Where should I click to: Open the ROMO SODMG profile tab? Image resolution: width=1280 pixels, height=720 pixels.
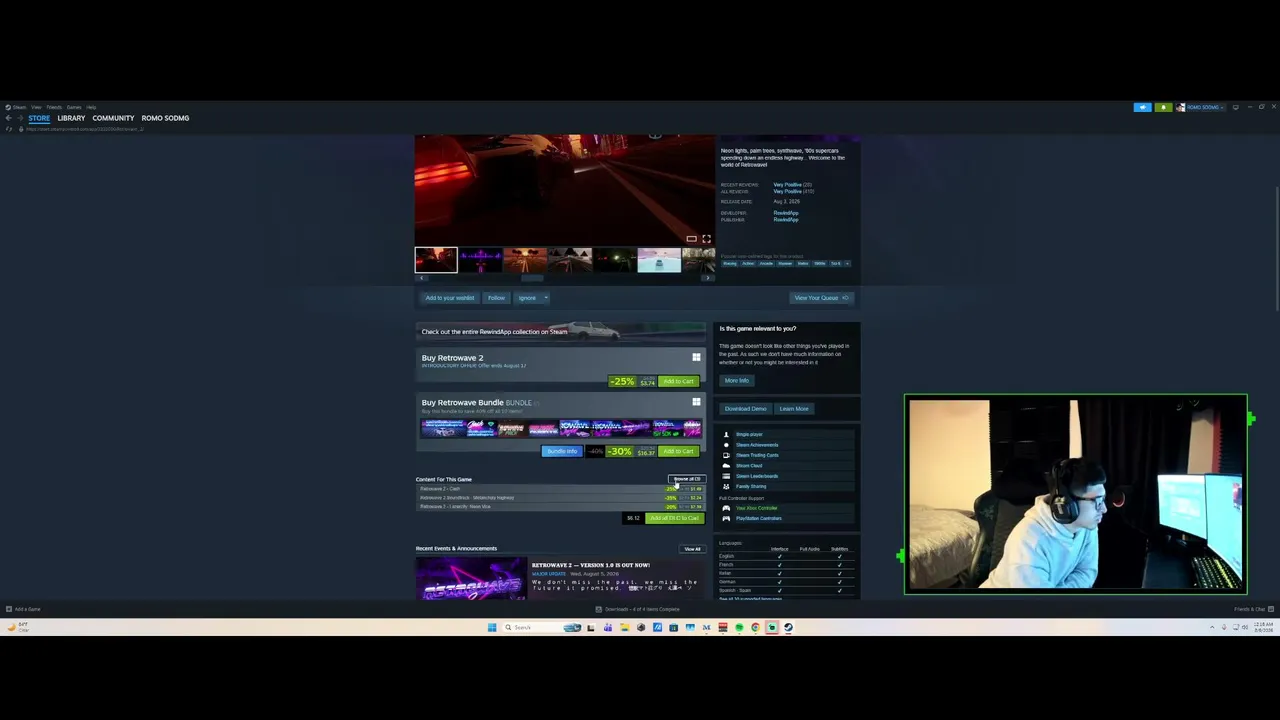[x=165, y=118]
